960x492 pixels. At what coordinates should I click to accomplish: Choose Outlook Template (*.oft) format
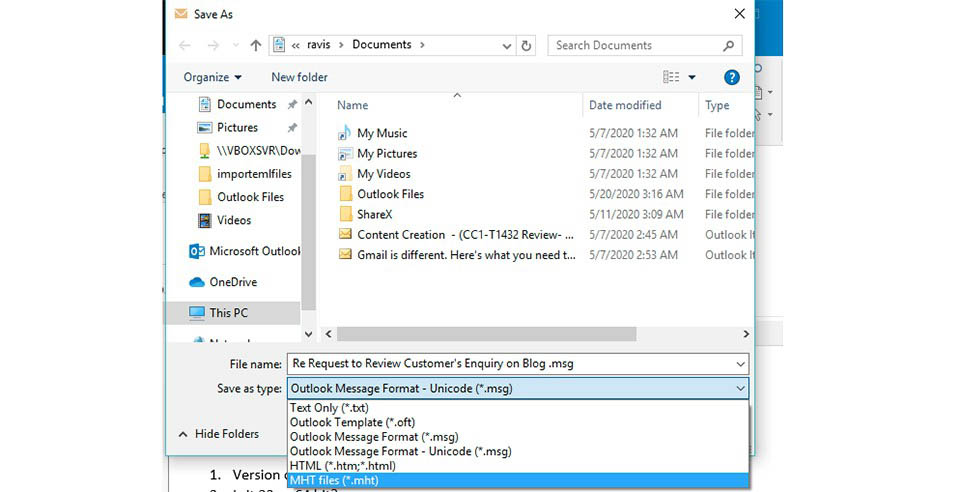click(519, 422)
